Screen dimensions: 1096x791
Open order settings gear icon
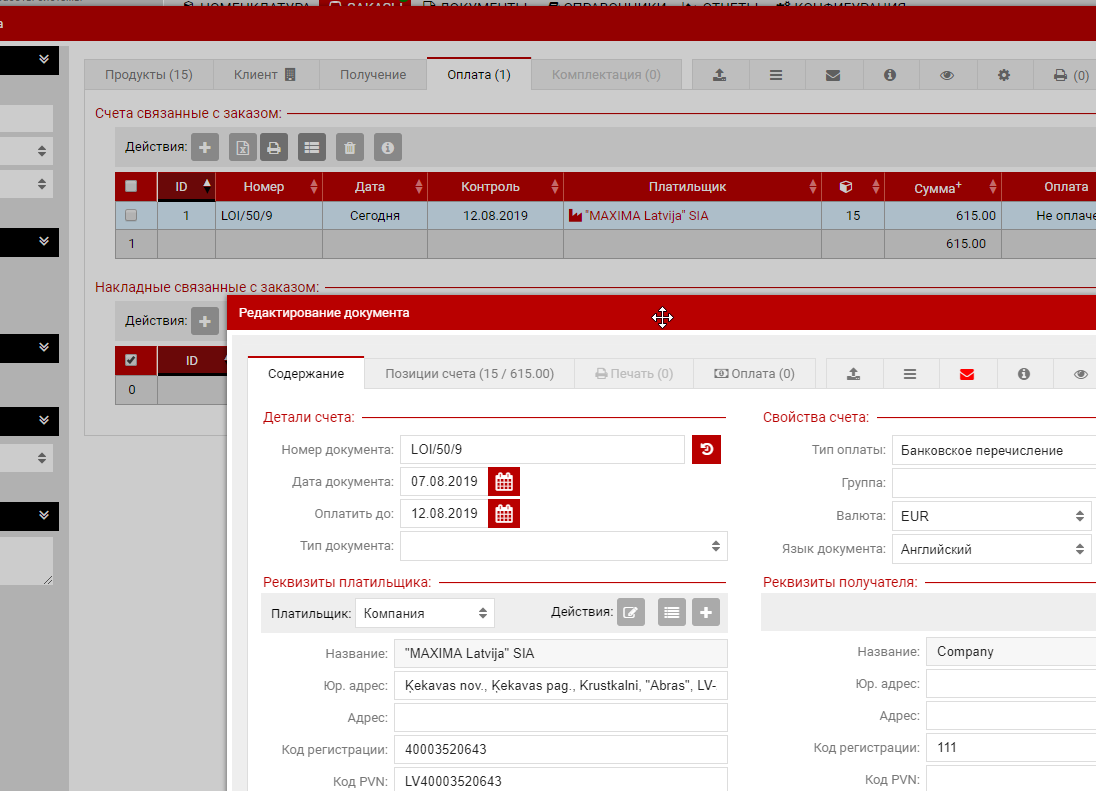(x=1004, y=75)
